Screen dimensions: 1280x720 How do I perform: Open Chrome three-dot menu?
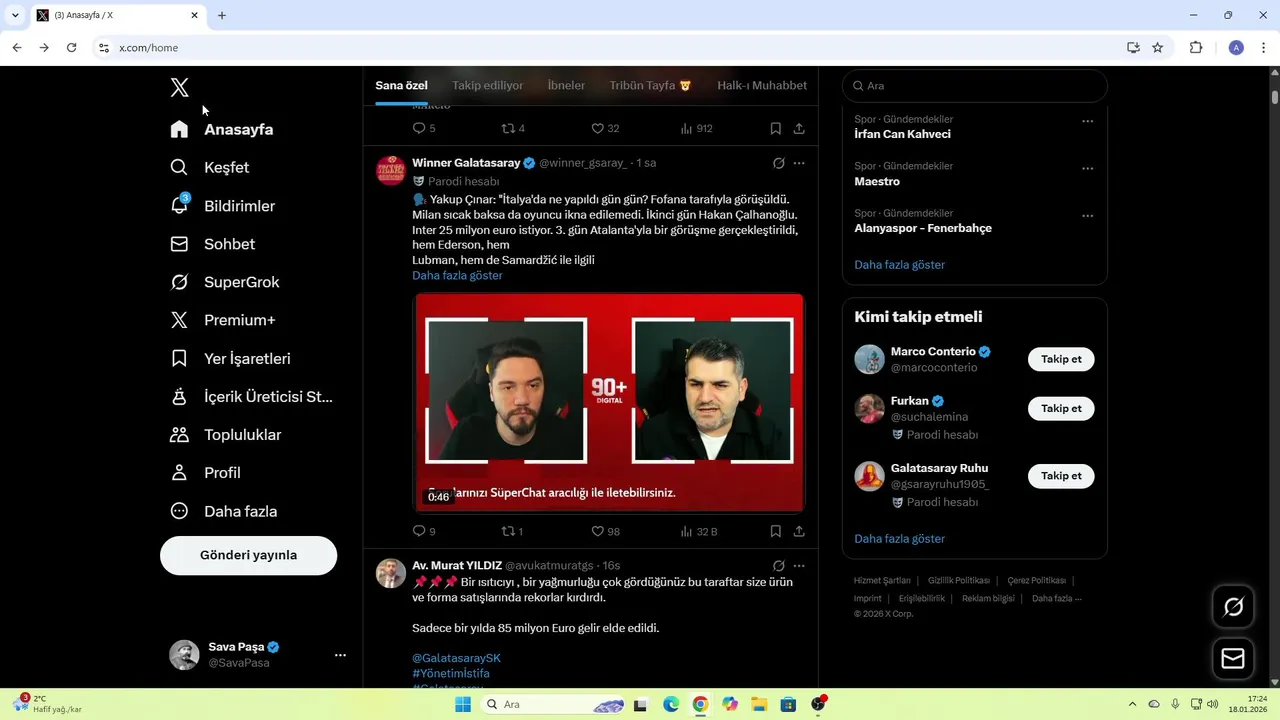click(1264, 47)
